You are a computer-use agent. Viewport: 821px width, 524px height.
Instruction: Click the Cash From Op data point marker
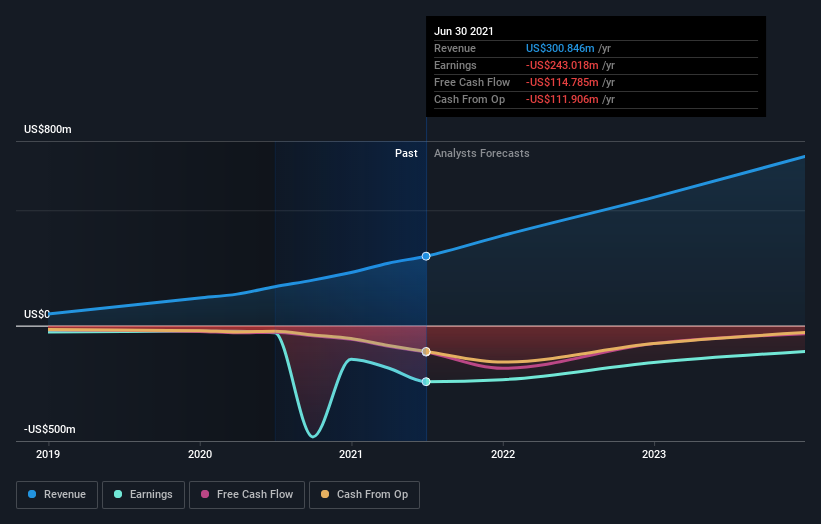(x=426, y=352)
